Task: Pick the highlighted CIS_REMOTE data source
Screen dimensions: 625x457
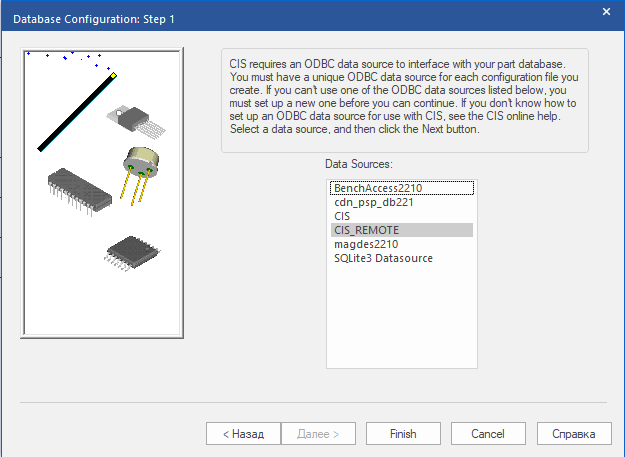Action: click(x=366, y=230)
